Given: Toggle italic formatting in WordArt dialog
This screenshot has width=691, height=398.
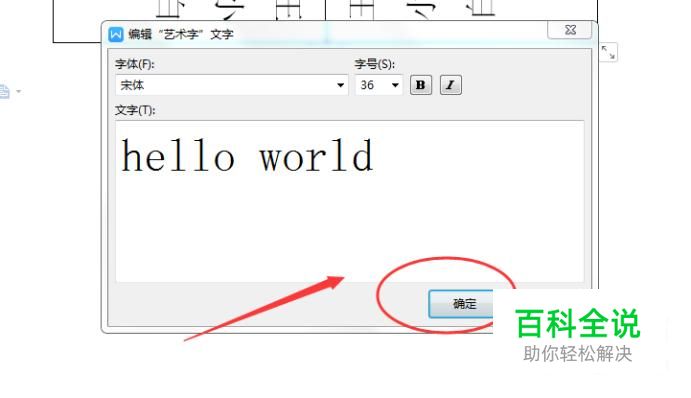Looking at the screenshot, I should (x=450, y=85).
